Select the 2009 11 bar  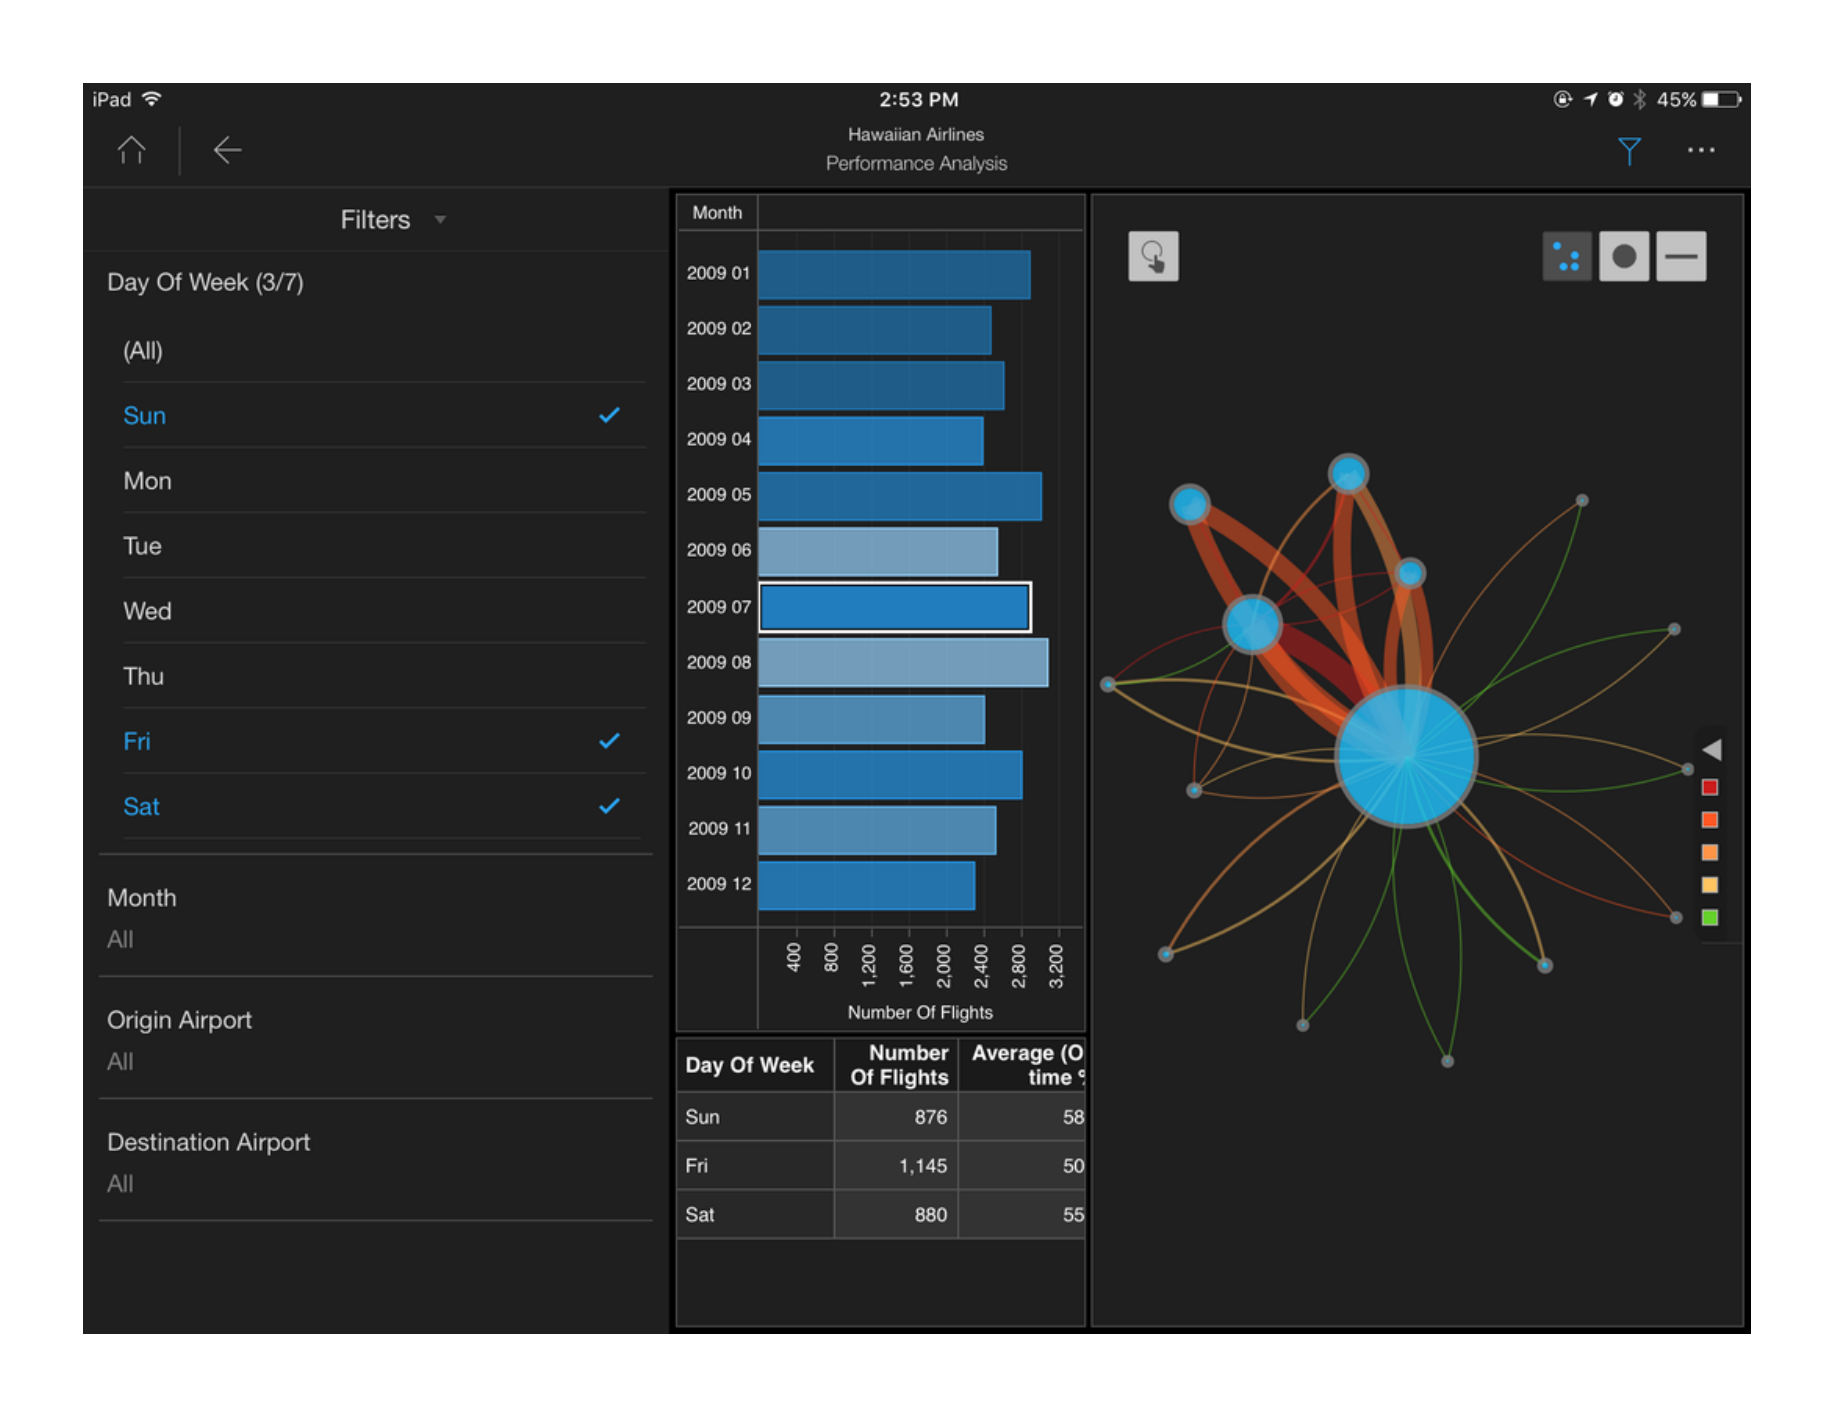click(x=877, y=830)
